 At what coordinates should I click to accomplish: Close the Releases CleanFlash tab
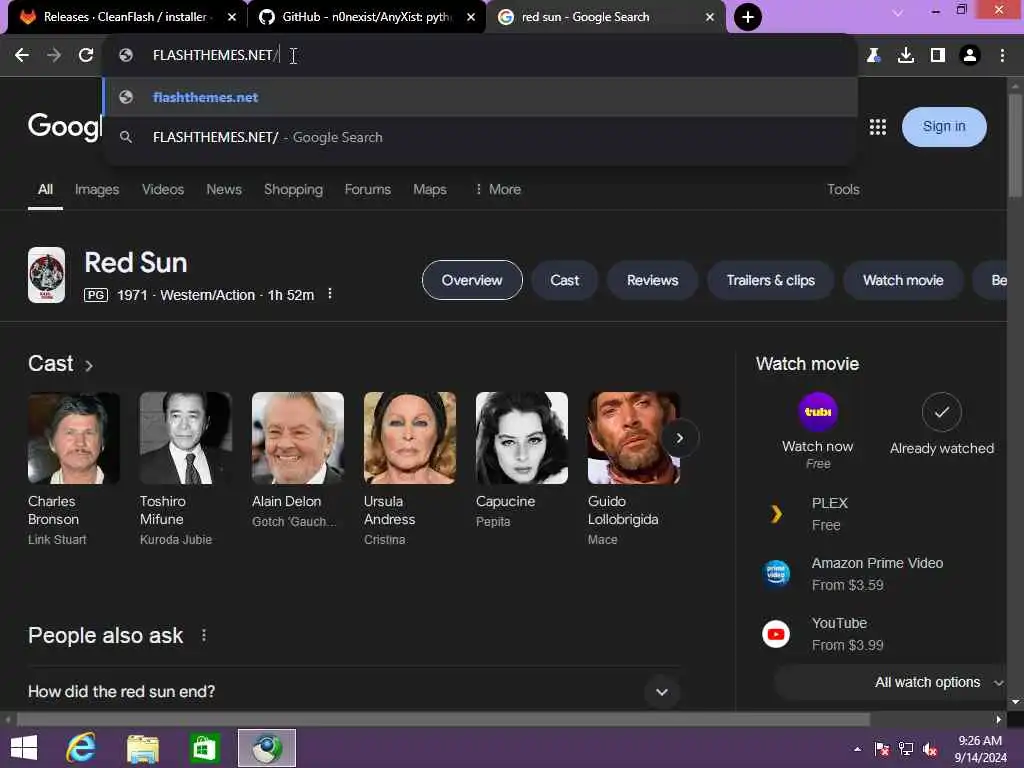coord(232,17)
